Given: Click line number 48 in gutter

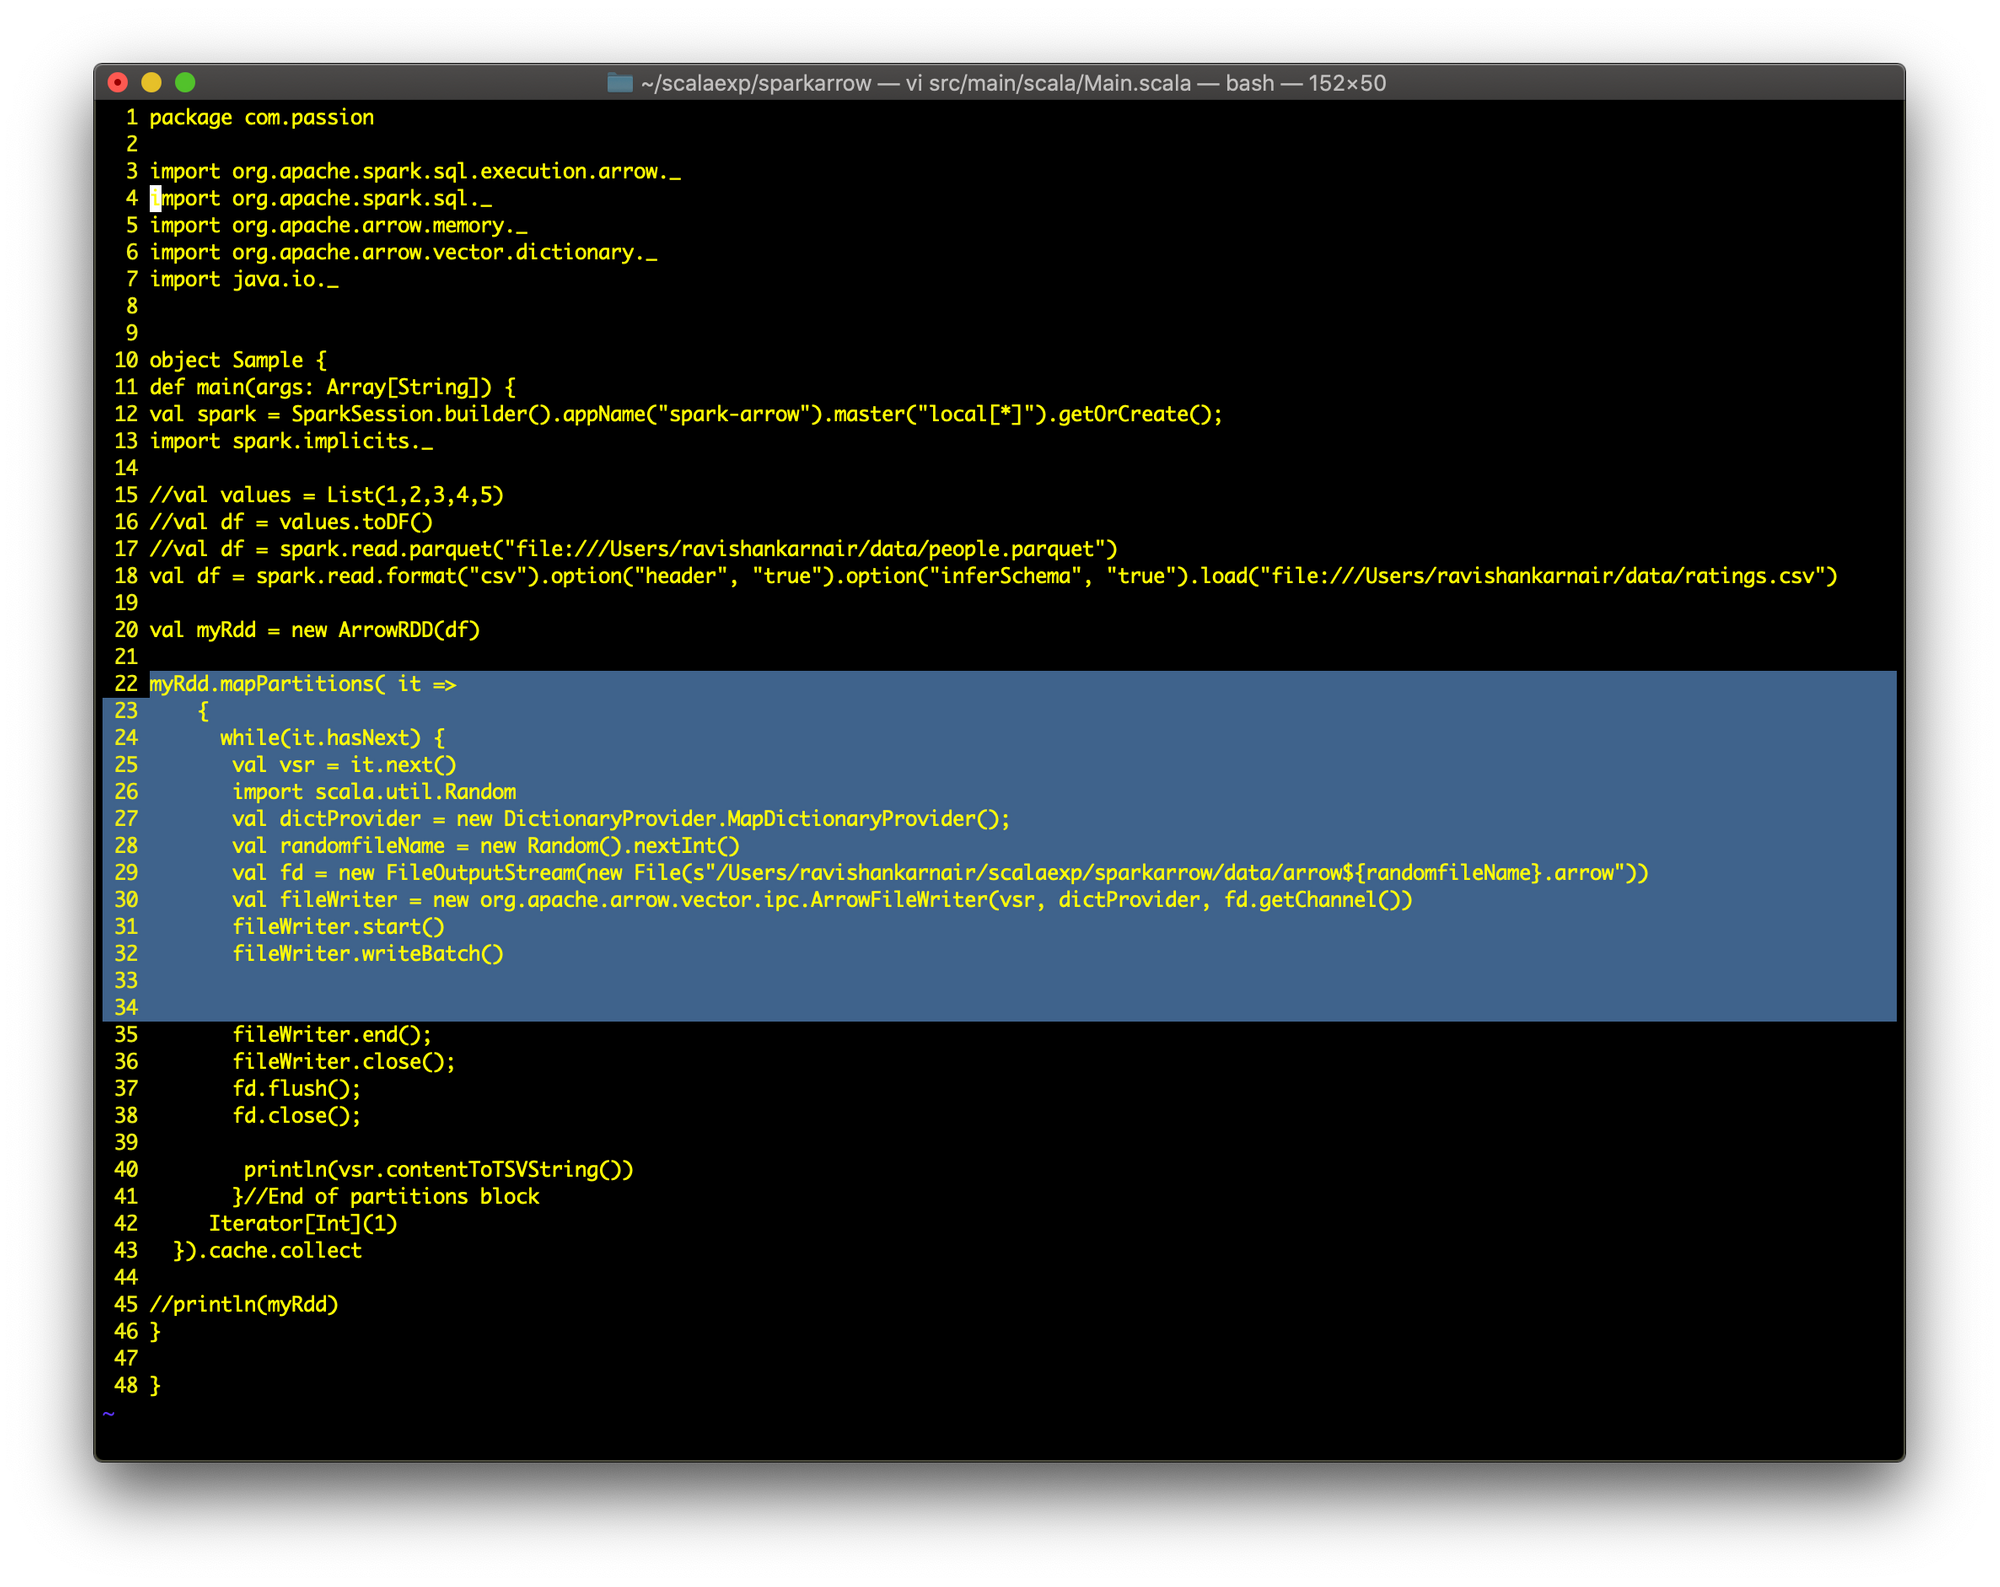Looking at the screenshot, I should pos(126,1386).
